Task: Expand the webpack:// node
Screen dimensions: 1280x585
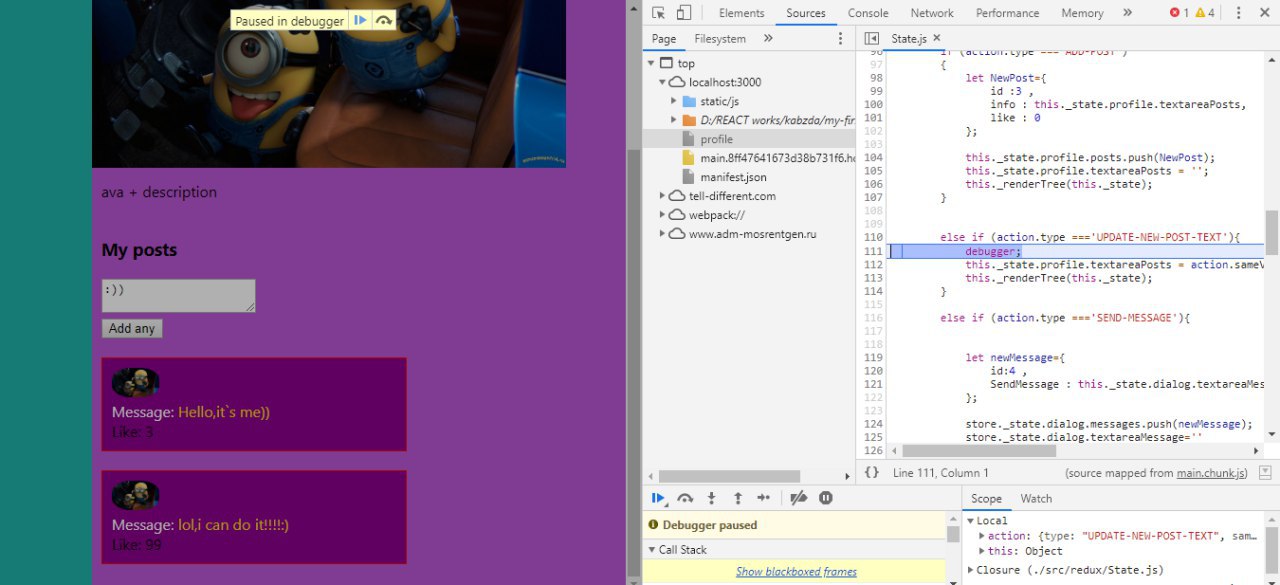Action: pos(662,215)
